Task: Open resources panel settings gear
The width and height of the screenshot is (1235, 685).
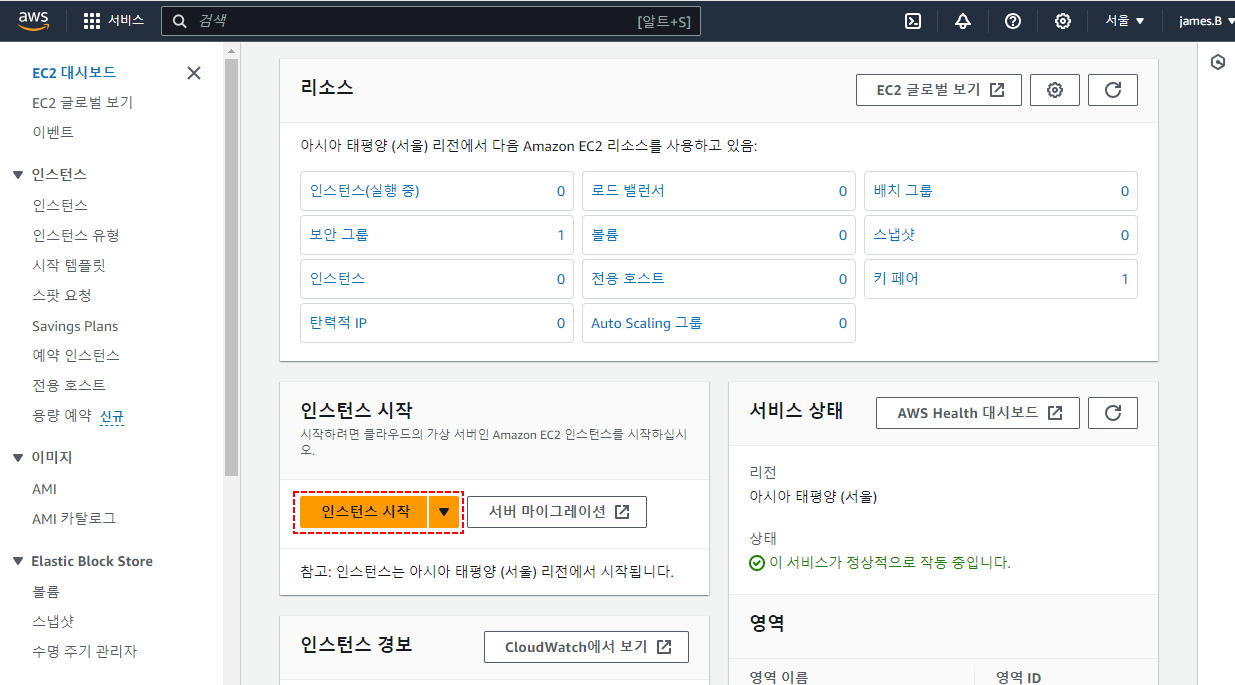Action: tap(1055, 90)
